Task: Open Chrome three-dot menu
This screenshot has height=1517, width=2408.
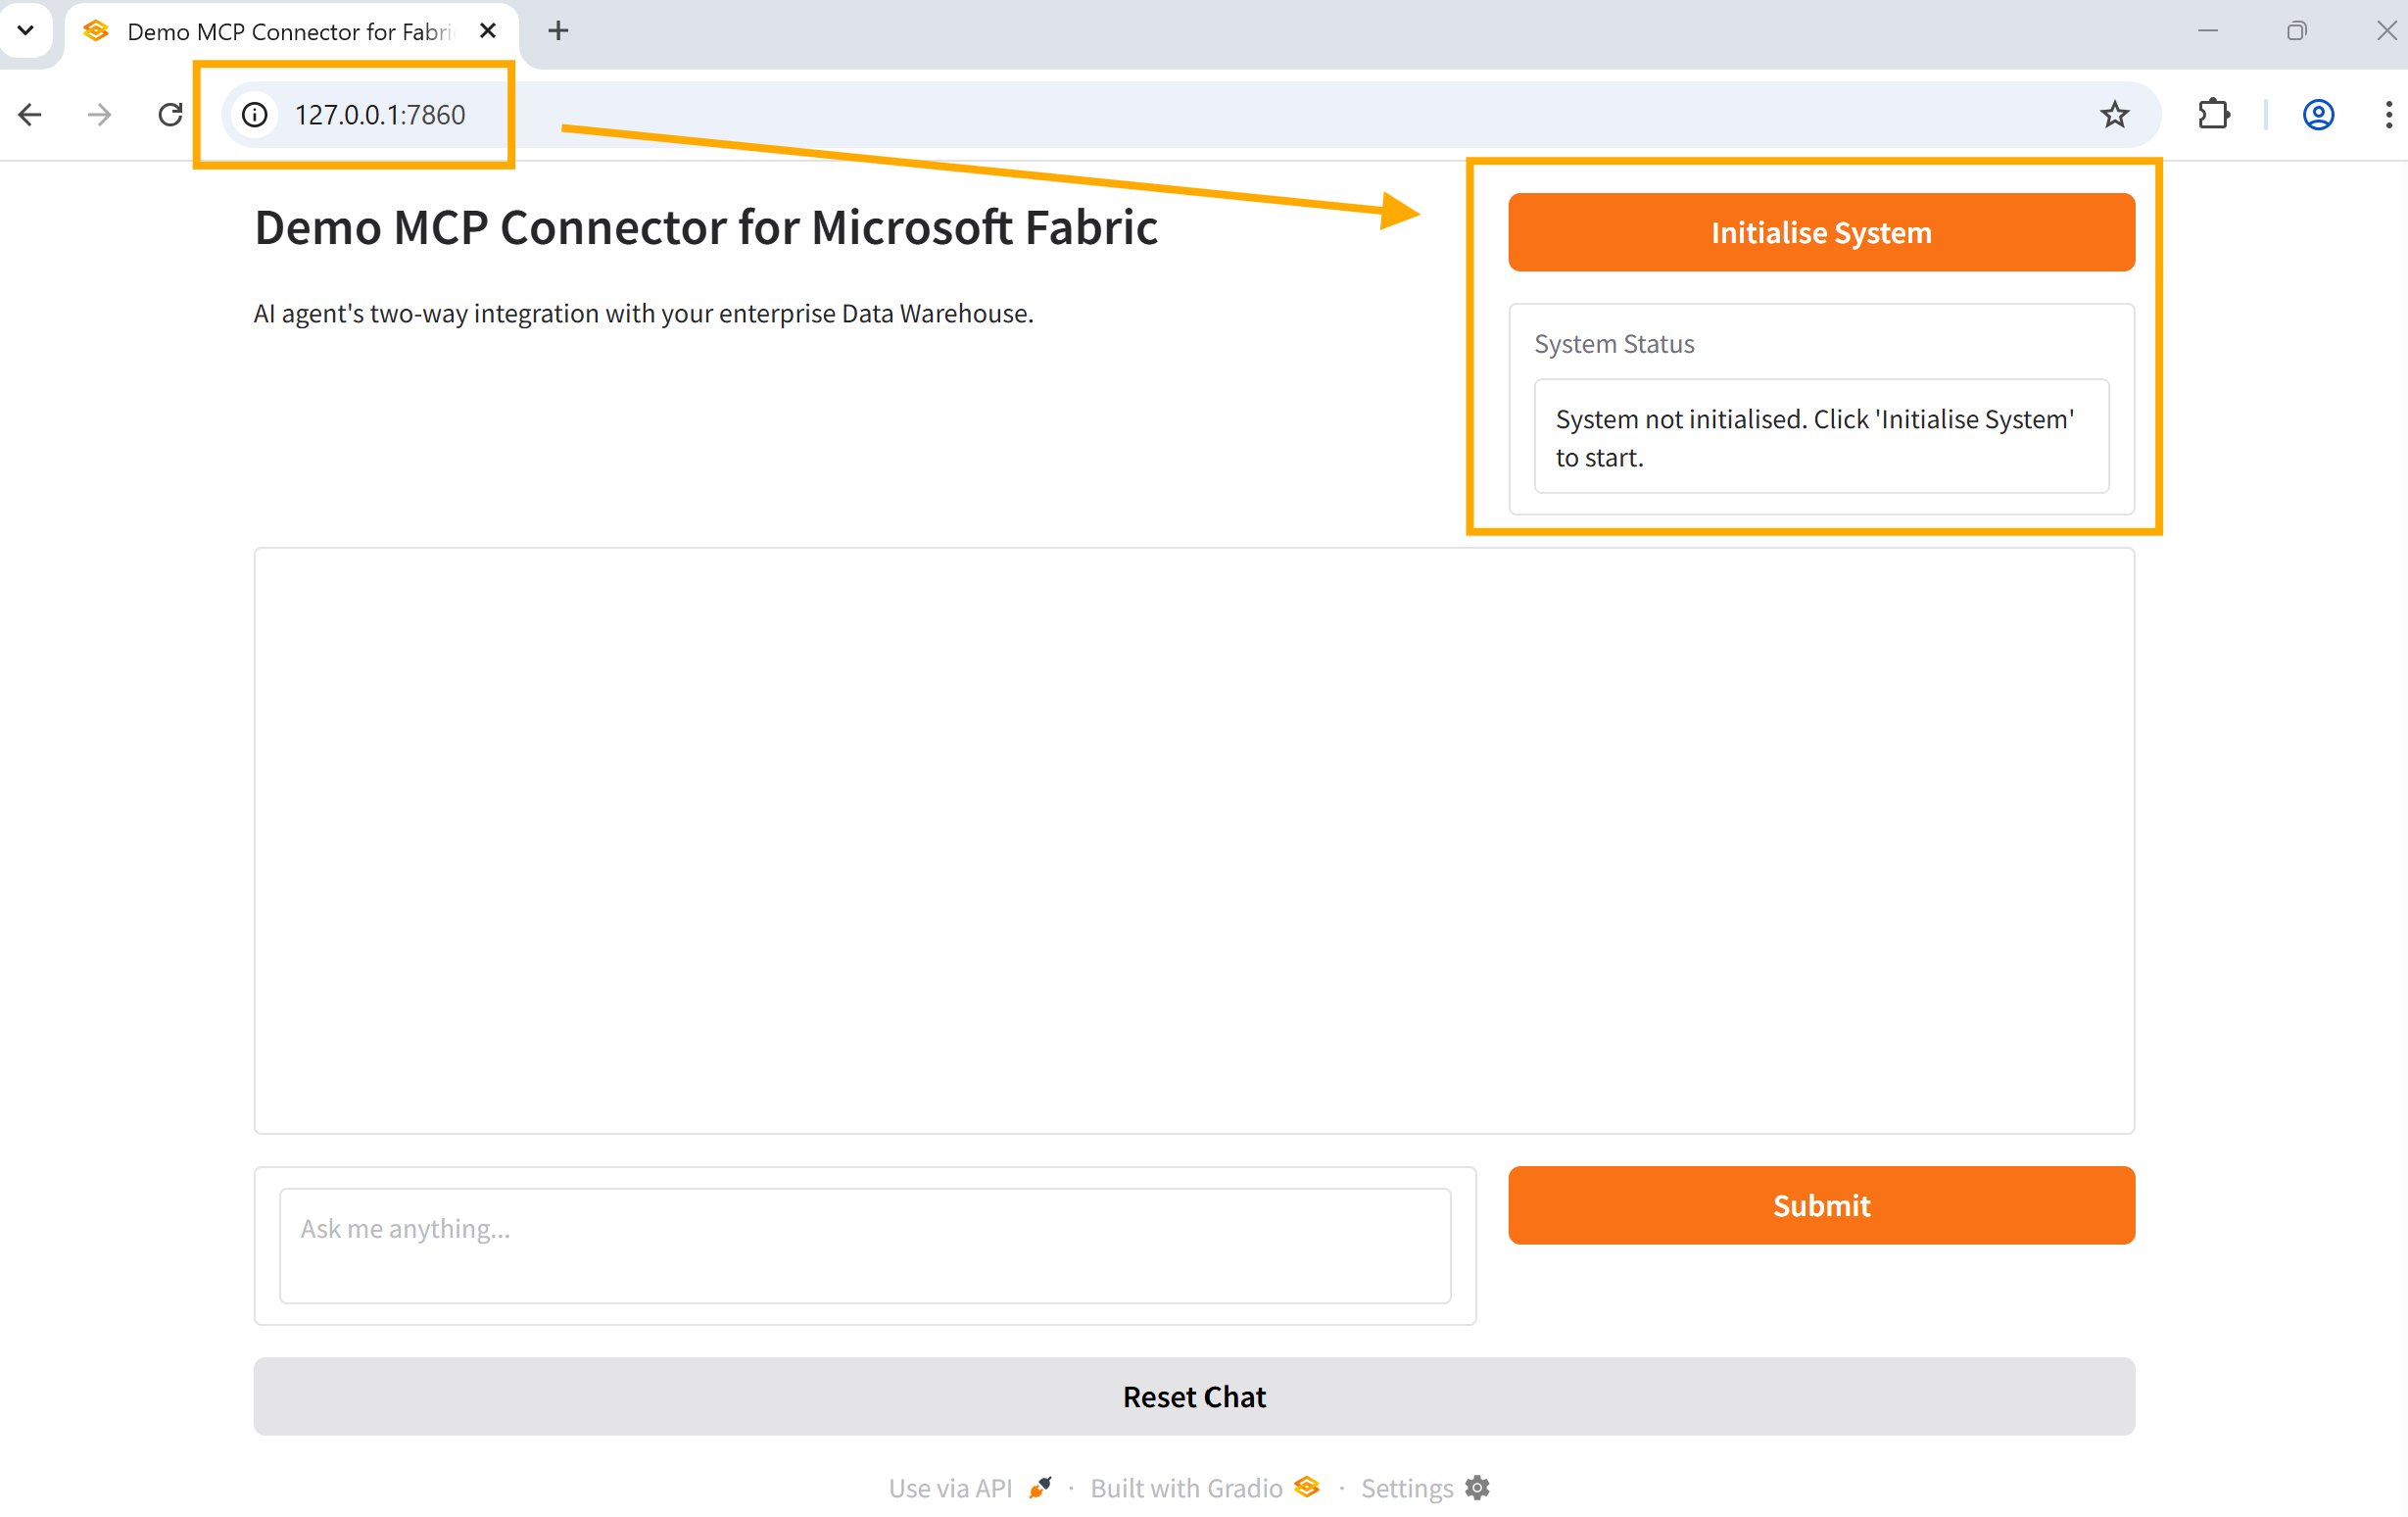Action: tap(2388, 115)
